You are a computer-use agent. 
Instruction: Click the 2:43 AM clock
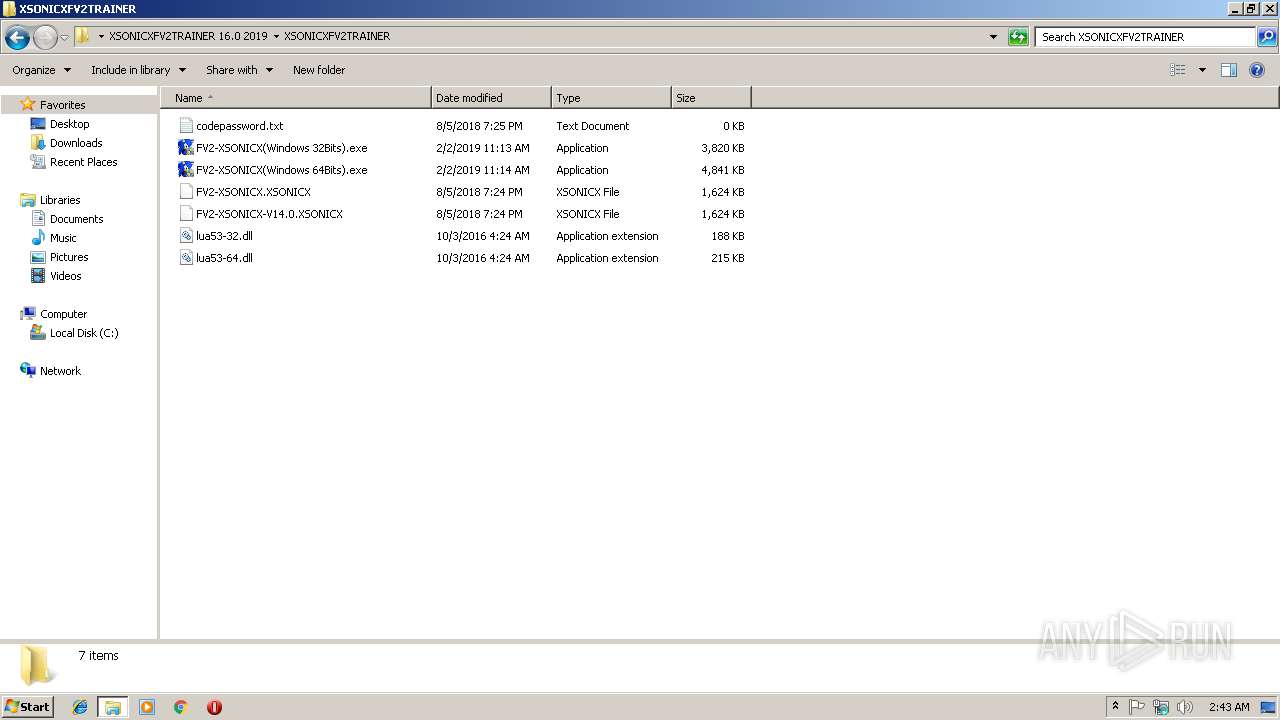pyautogui.click(x=1228, y=707)
